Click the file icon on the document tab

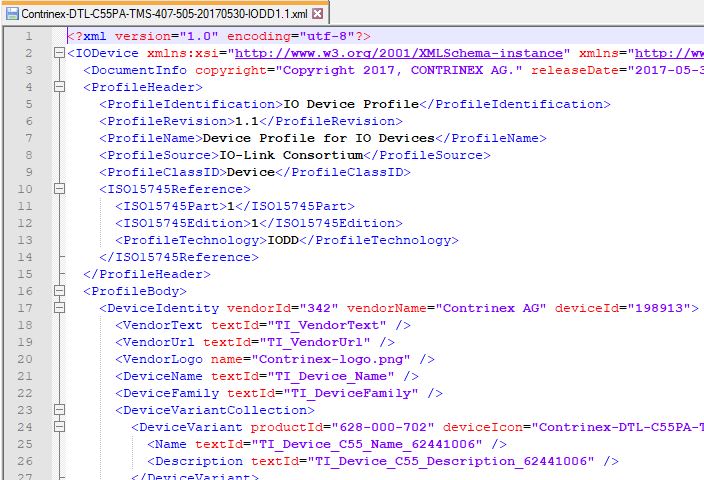click(12, 14)
